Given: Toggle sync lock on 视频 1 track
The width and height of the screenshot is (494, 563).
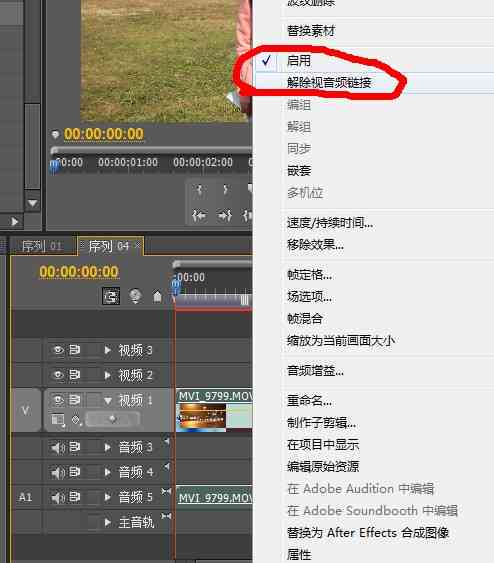Looking at the screenshot, I should tap(75, 399).
